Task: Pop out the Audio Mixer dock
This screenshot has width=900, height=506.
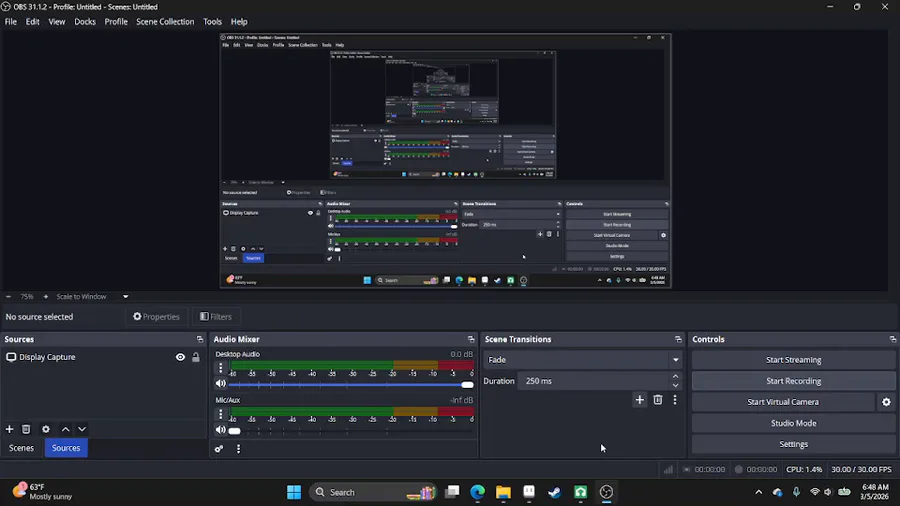Action: click(471, 339)
